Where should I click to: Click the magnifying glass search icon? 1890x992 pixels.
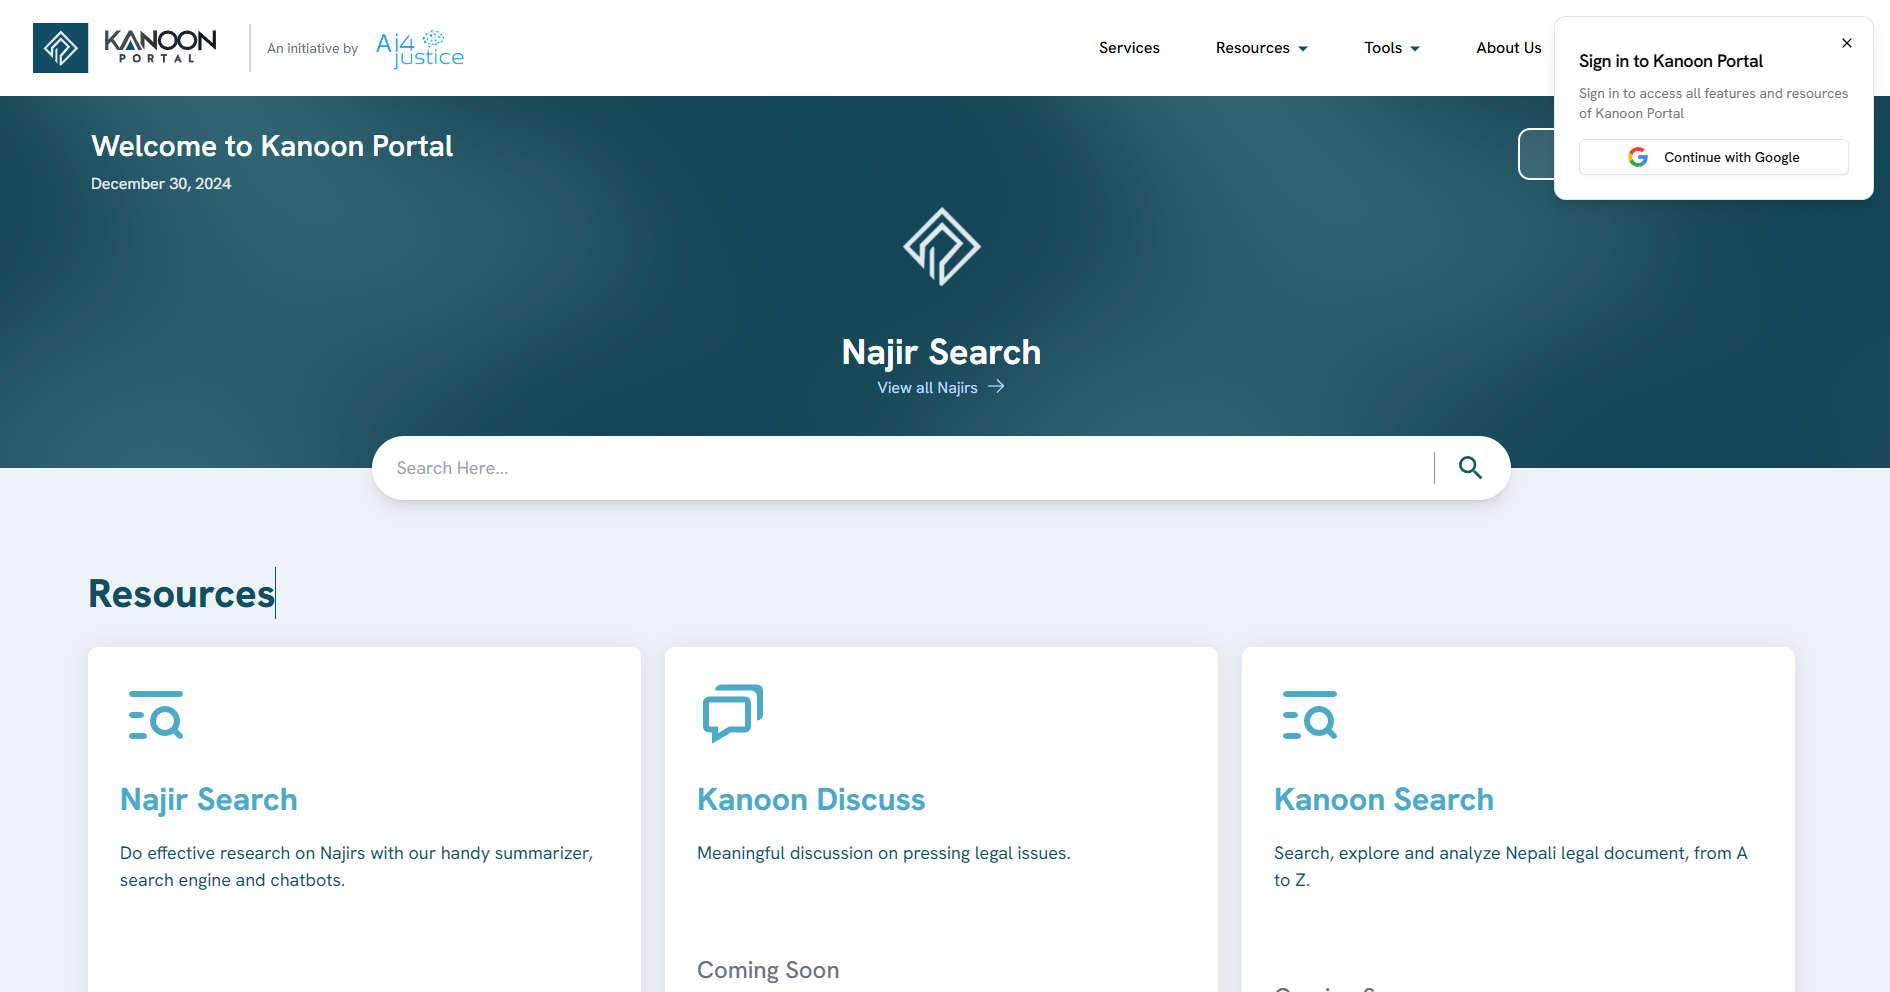(1470, 467)
